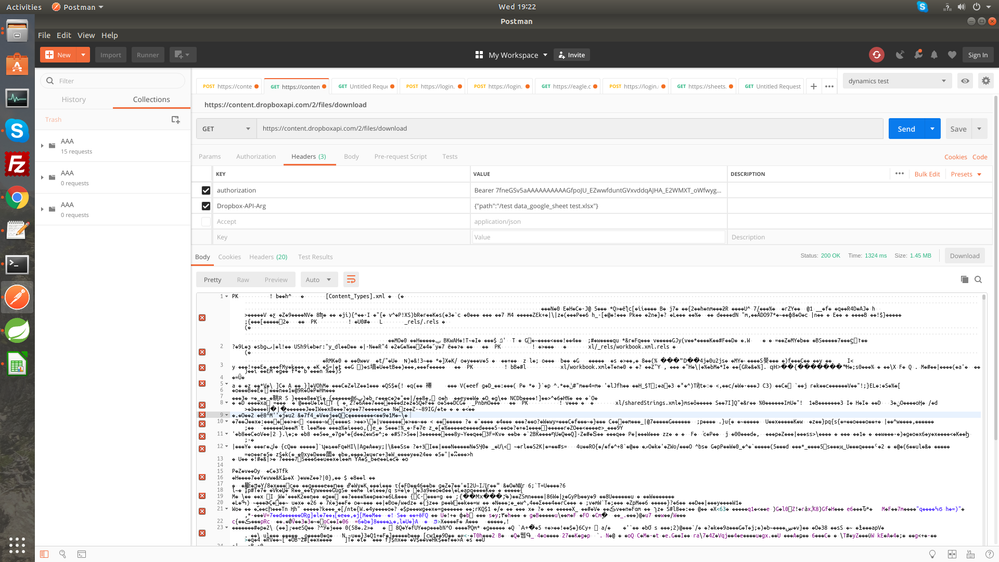Open the Send button dropdown arrow
Image resolution: width=999 pixels, height=562 pixels.
click(932, 129)
